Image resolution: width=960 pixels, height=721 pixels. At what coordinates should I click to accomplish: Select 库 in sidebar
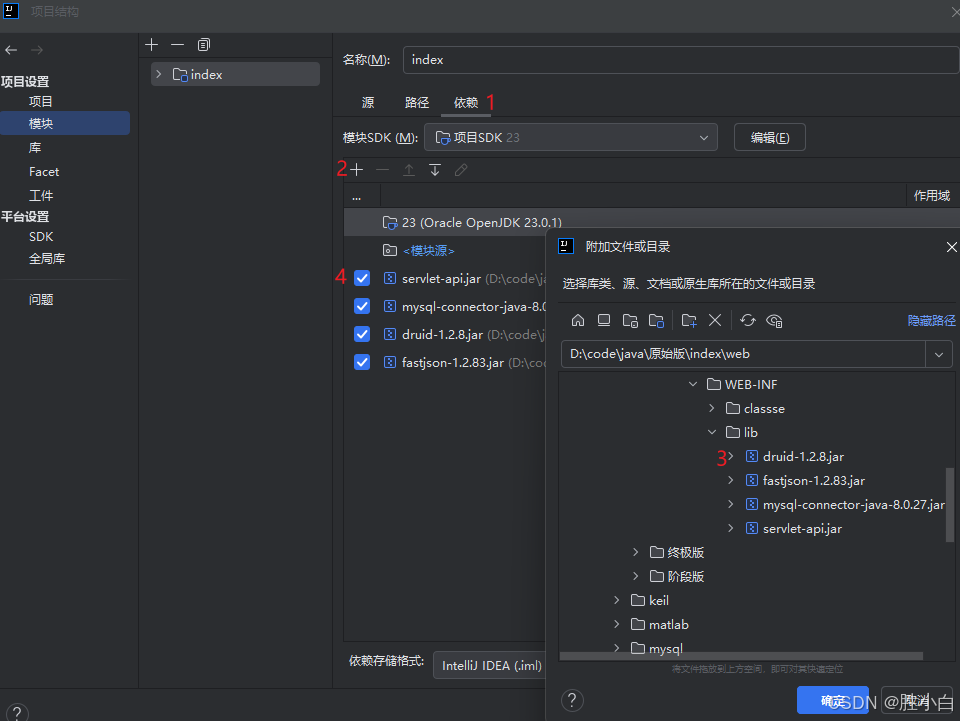[x=35, y=148]
